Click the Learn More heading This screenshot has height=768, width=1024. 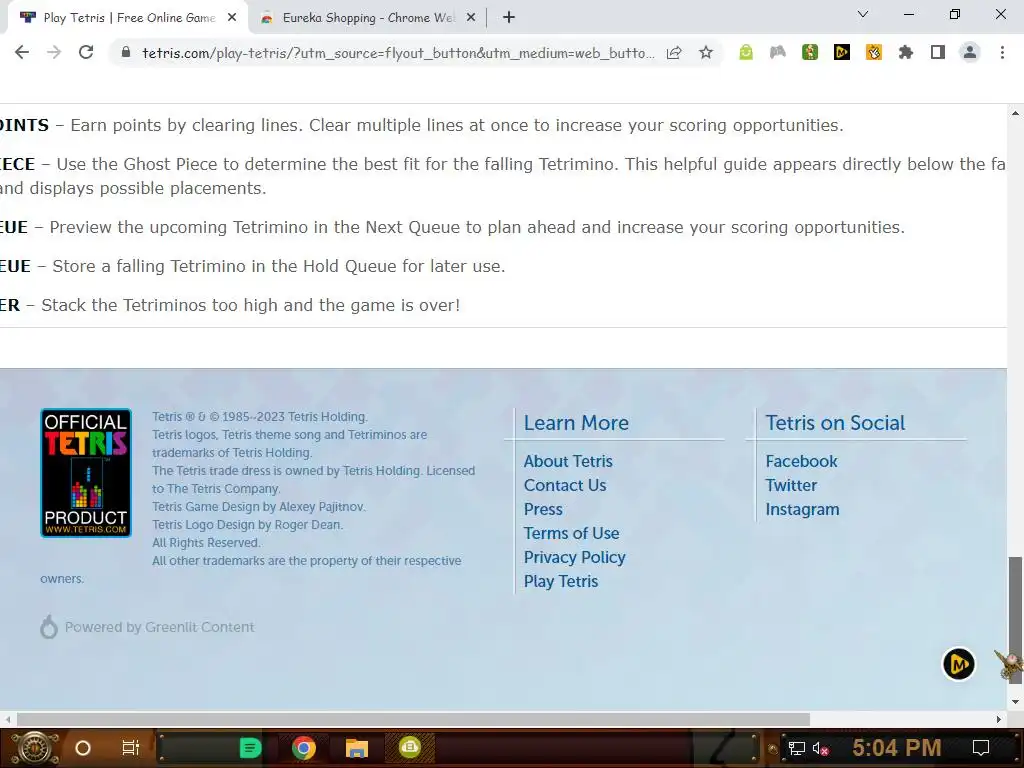576,423
